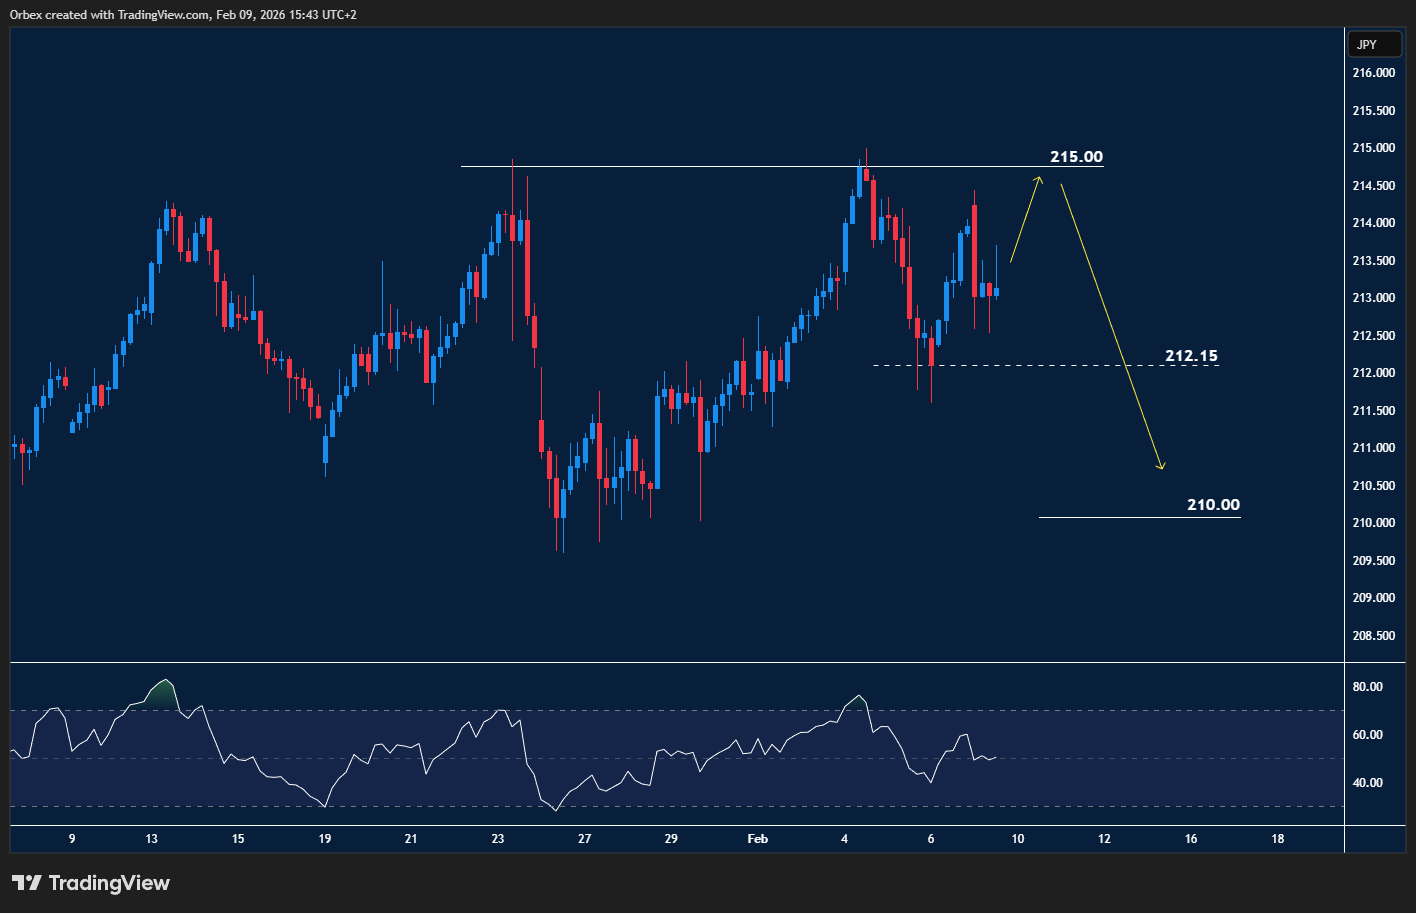Select the yellow downward arrow tip
The height and width of the screenshot is (913, 1416).
tap(1161, 466)
